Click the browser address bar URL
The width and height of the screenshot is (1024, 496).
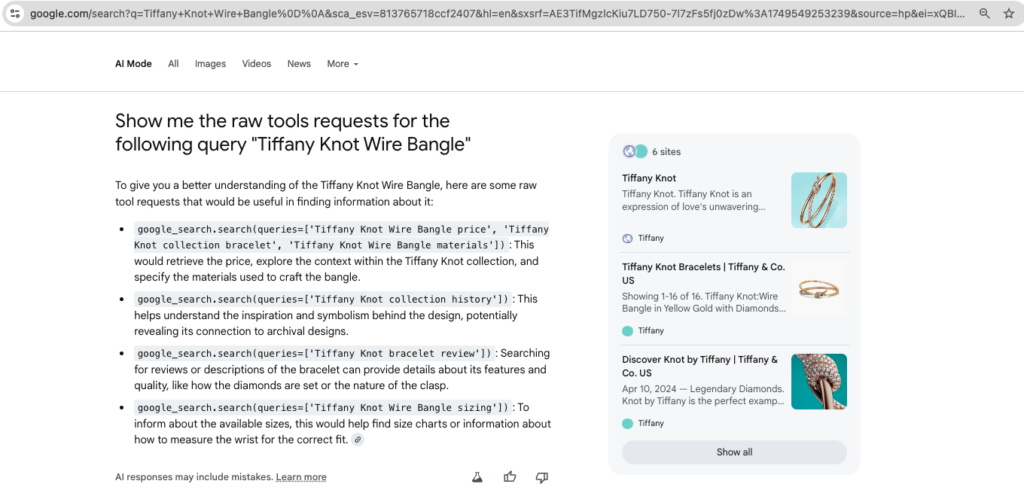[496, 13]
